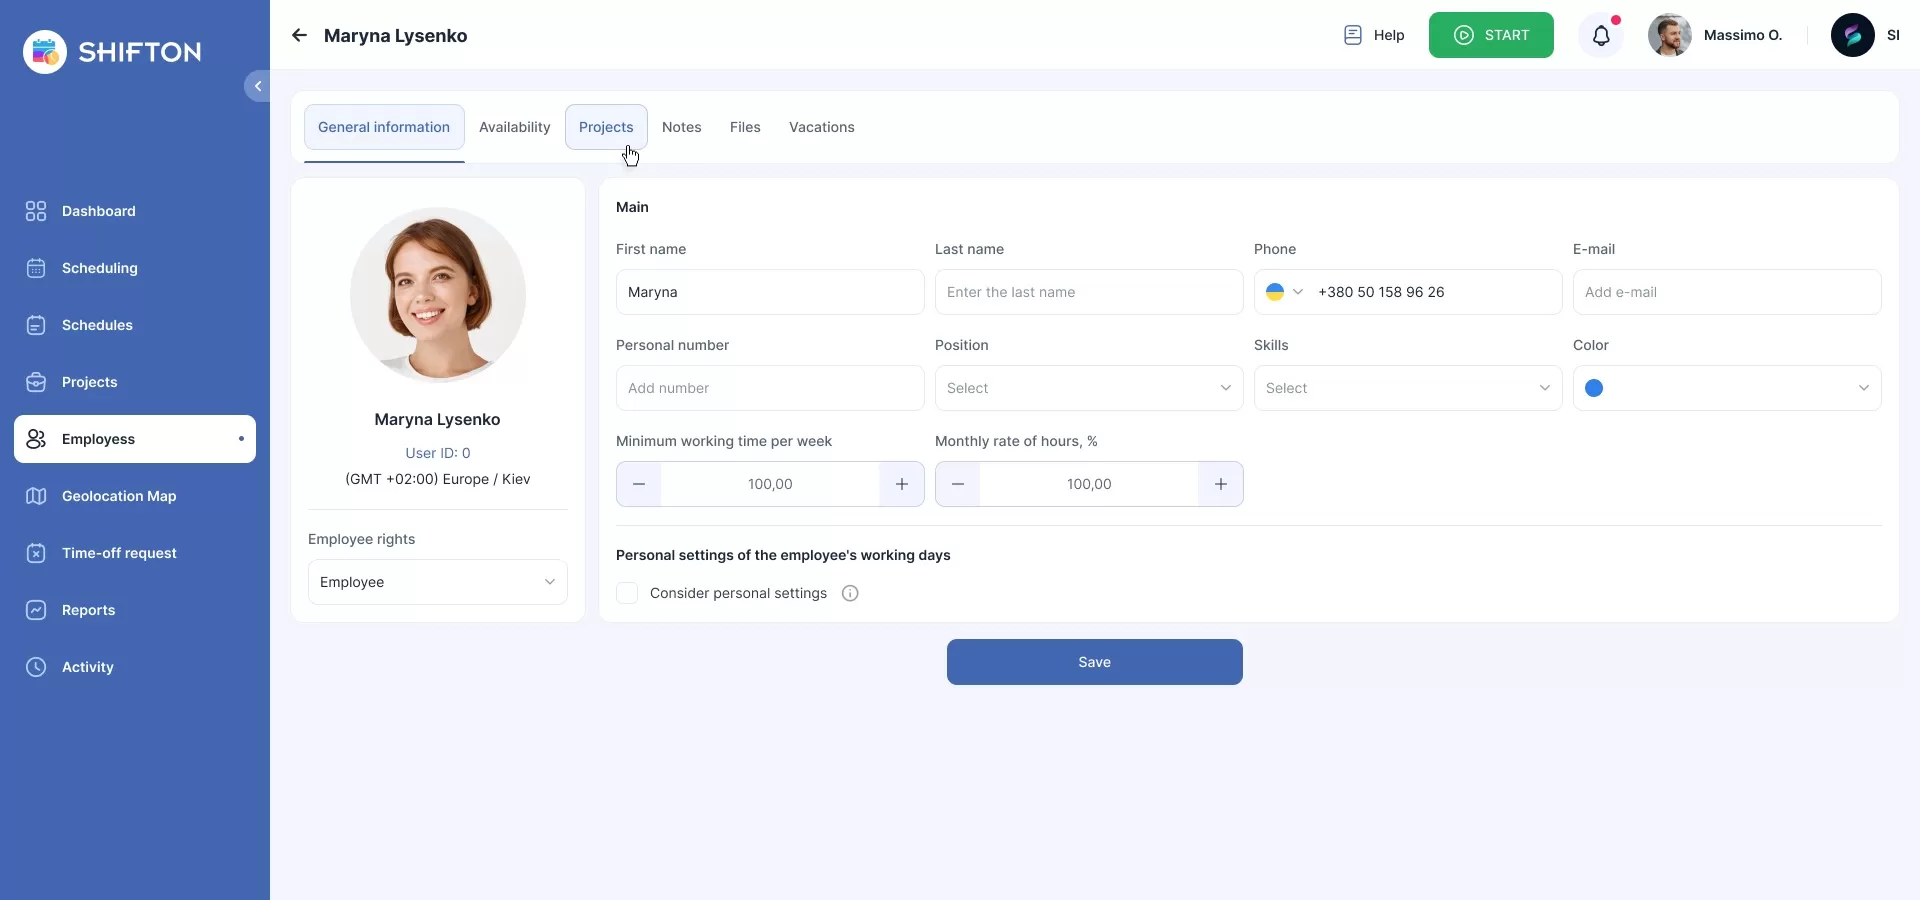
Task: Click the Time-off request sidebar icon
Action: (36, 553)
